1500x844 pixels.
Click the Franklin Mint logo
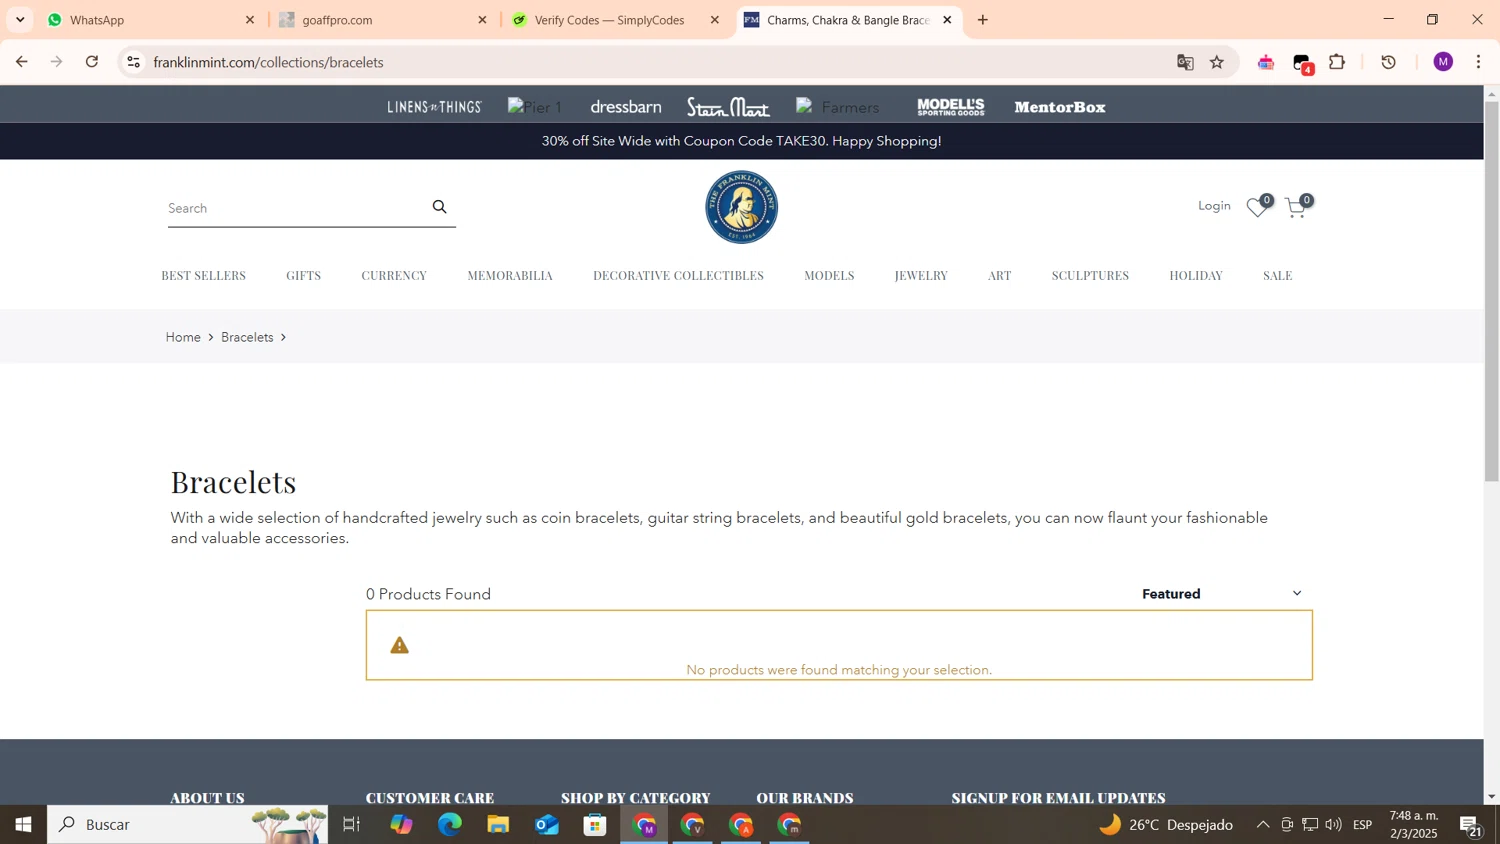[x=741, y=207]
